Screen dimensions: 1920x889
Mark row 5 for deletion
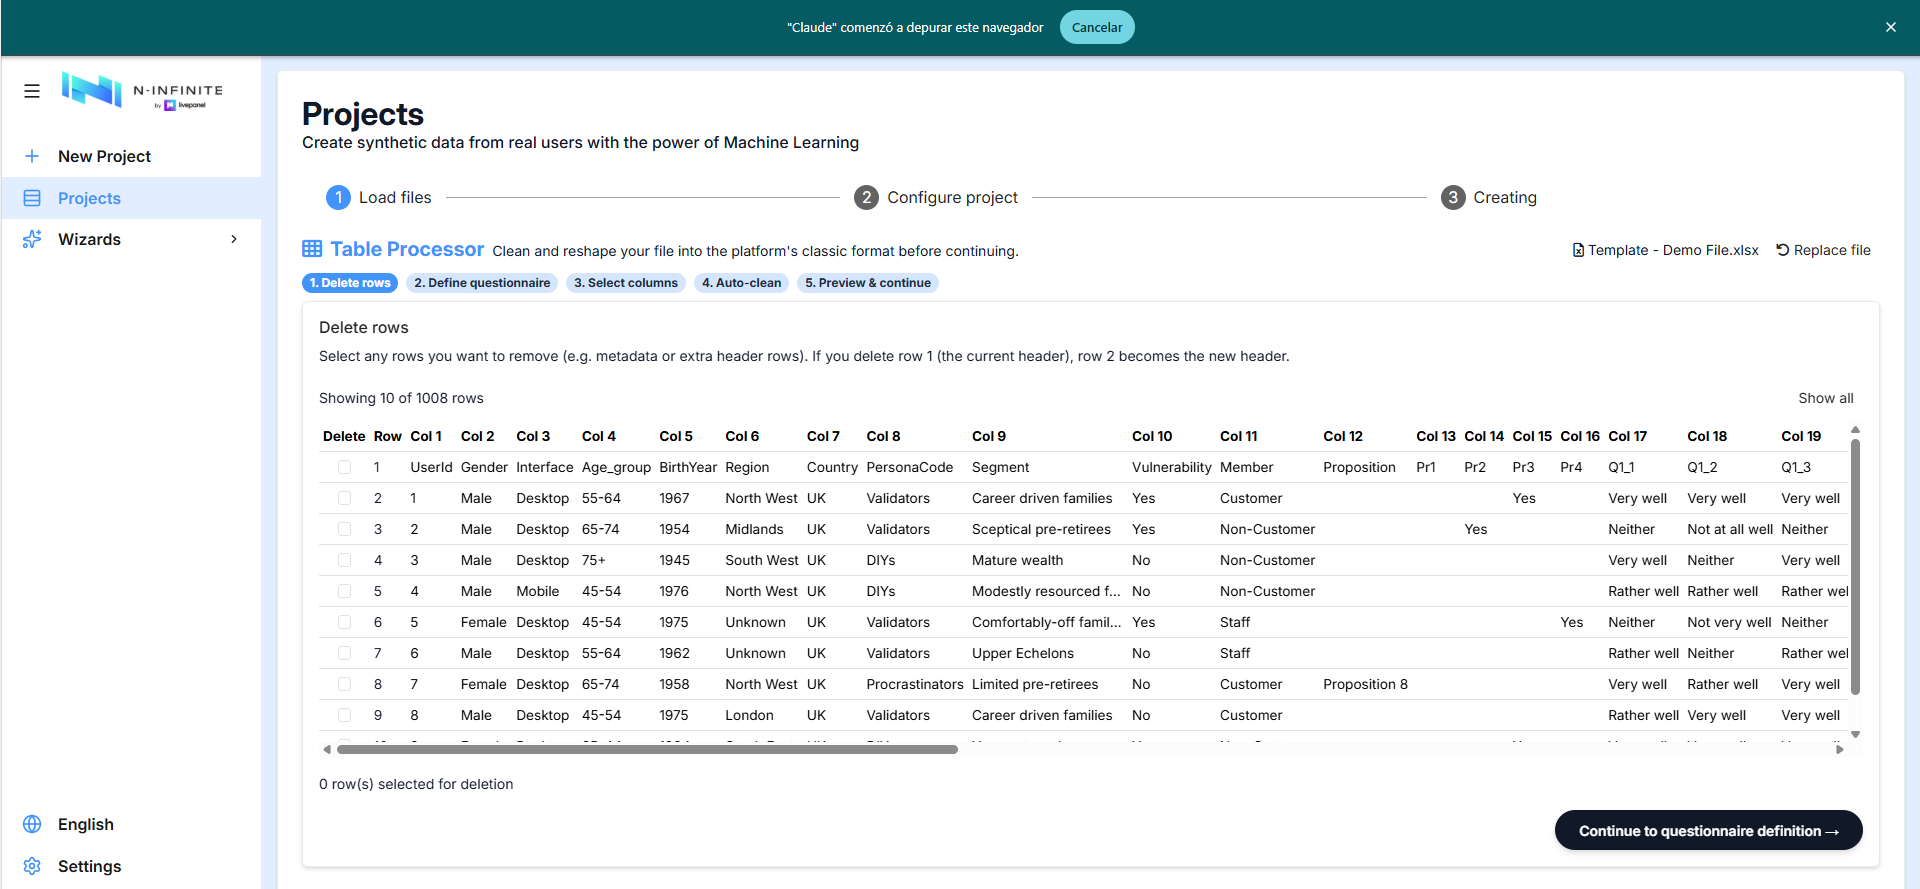344,591
